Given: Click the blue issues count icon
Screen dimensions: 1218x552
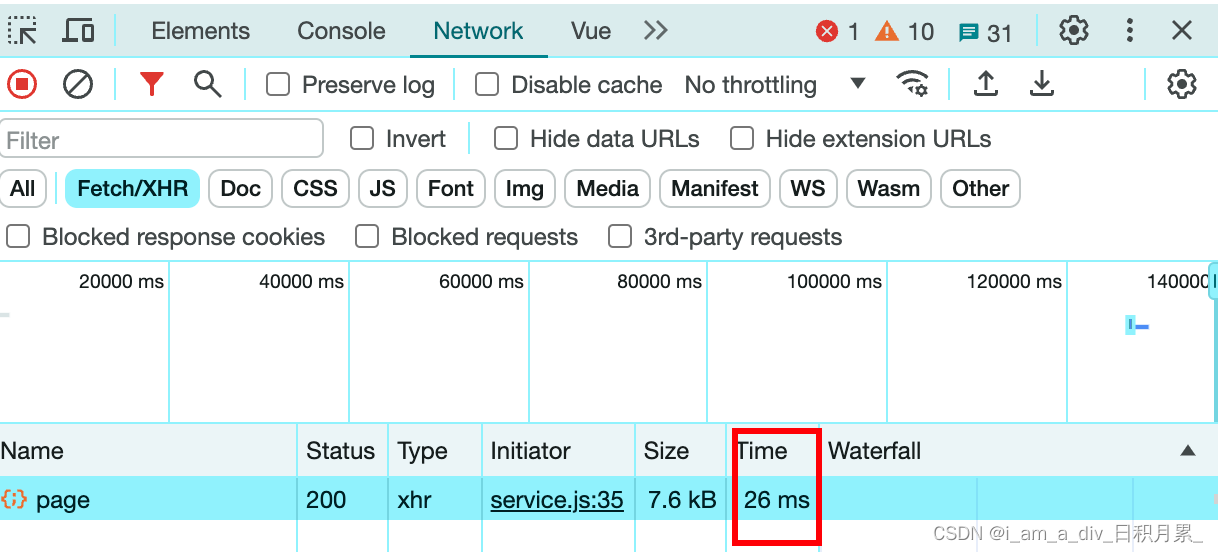Looking at the screenshot, I should 968,33.
